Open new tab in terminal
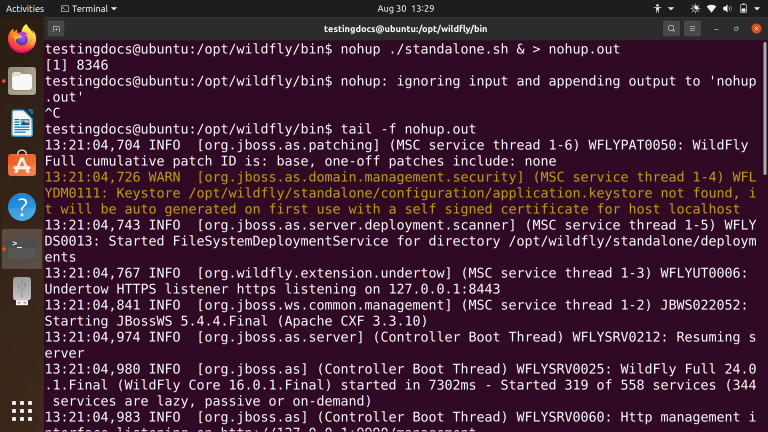This screenshot has height=432, width=768. [x=57, y=28]
